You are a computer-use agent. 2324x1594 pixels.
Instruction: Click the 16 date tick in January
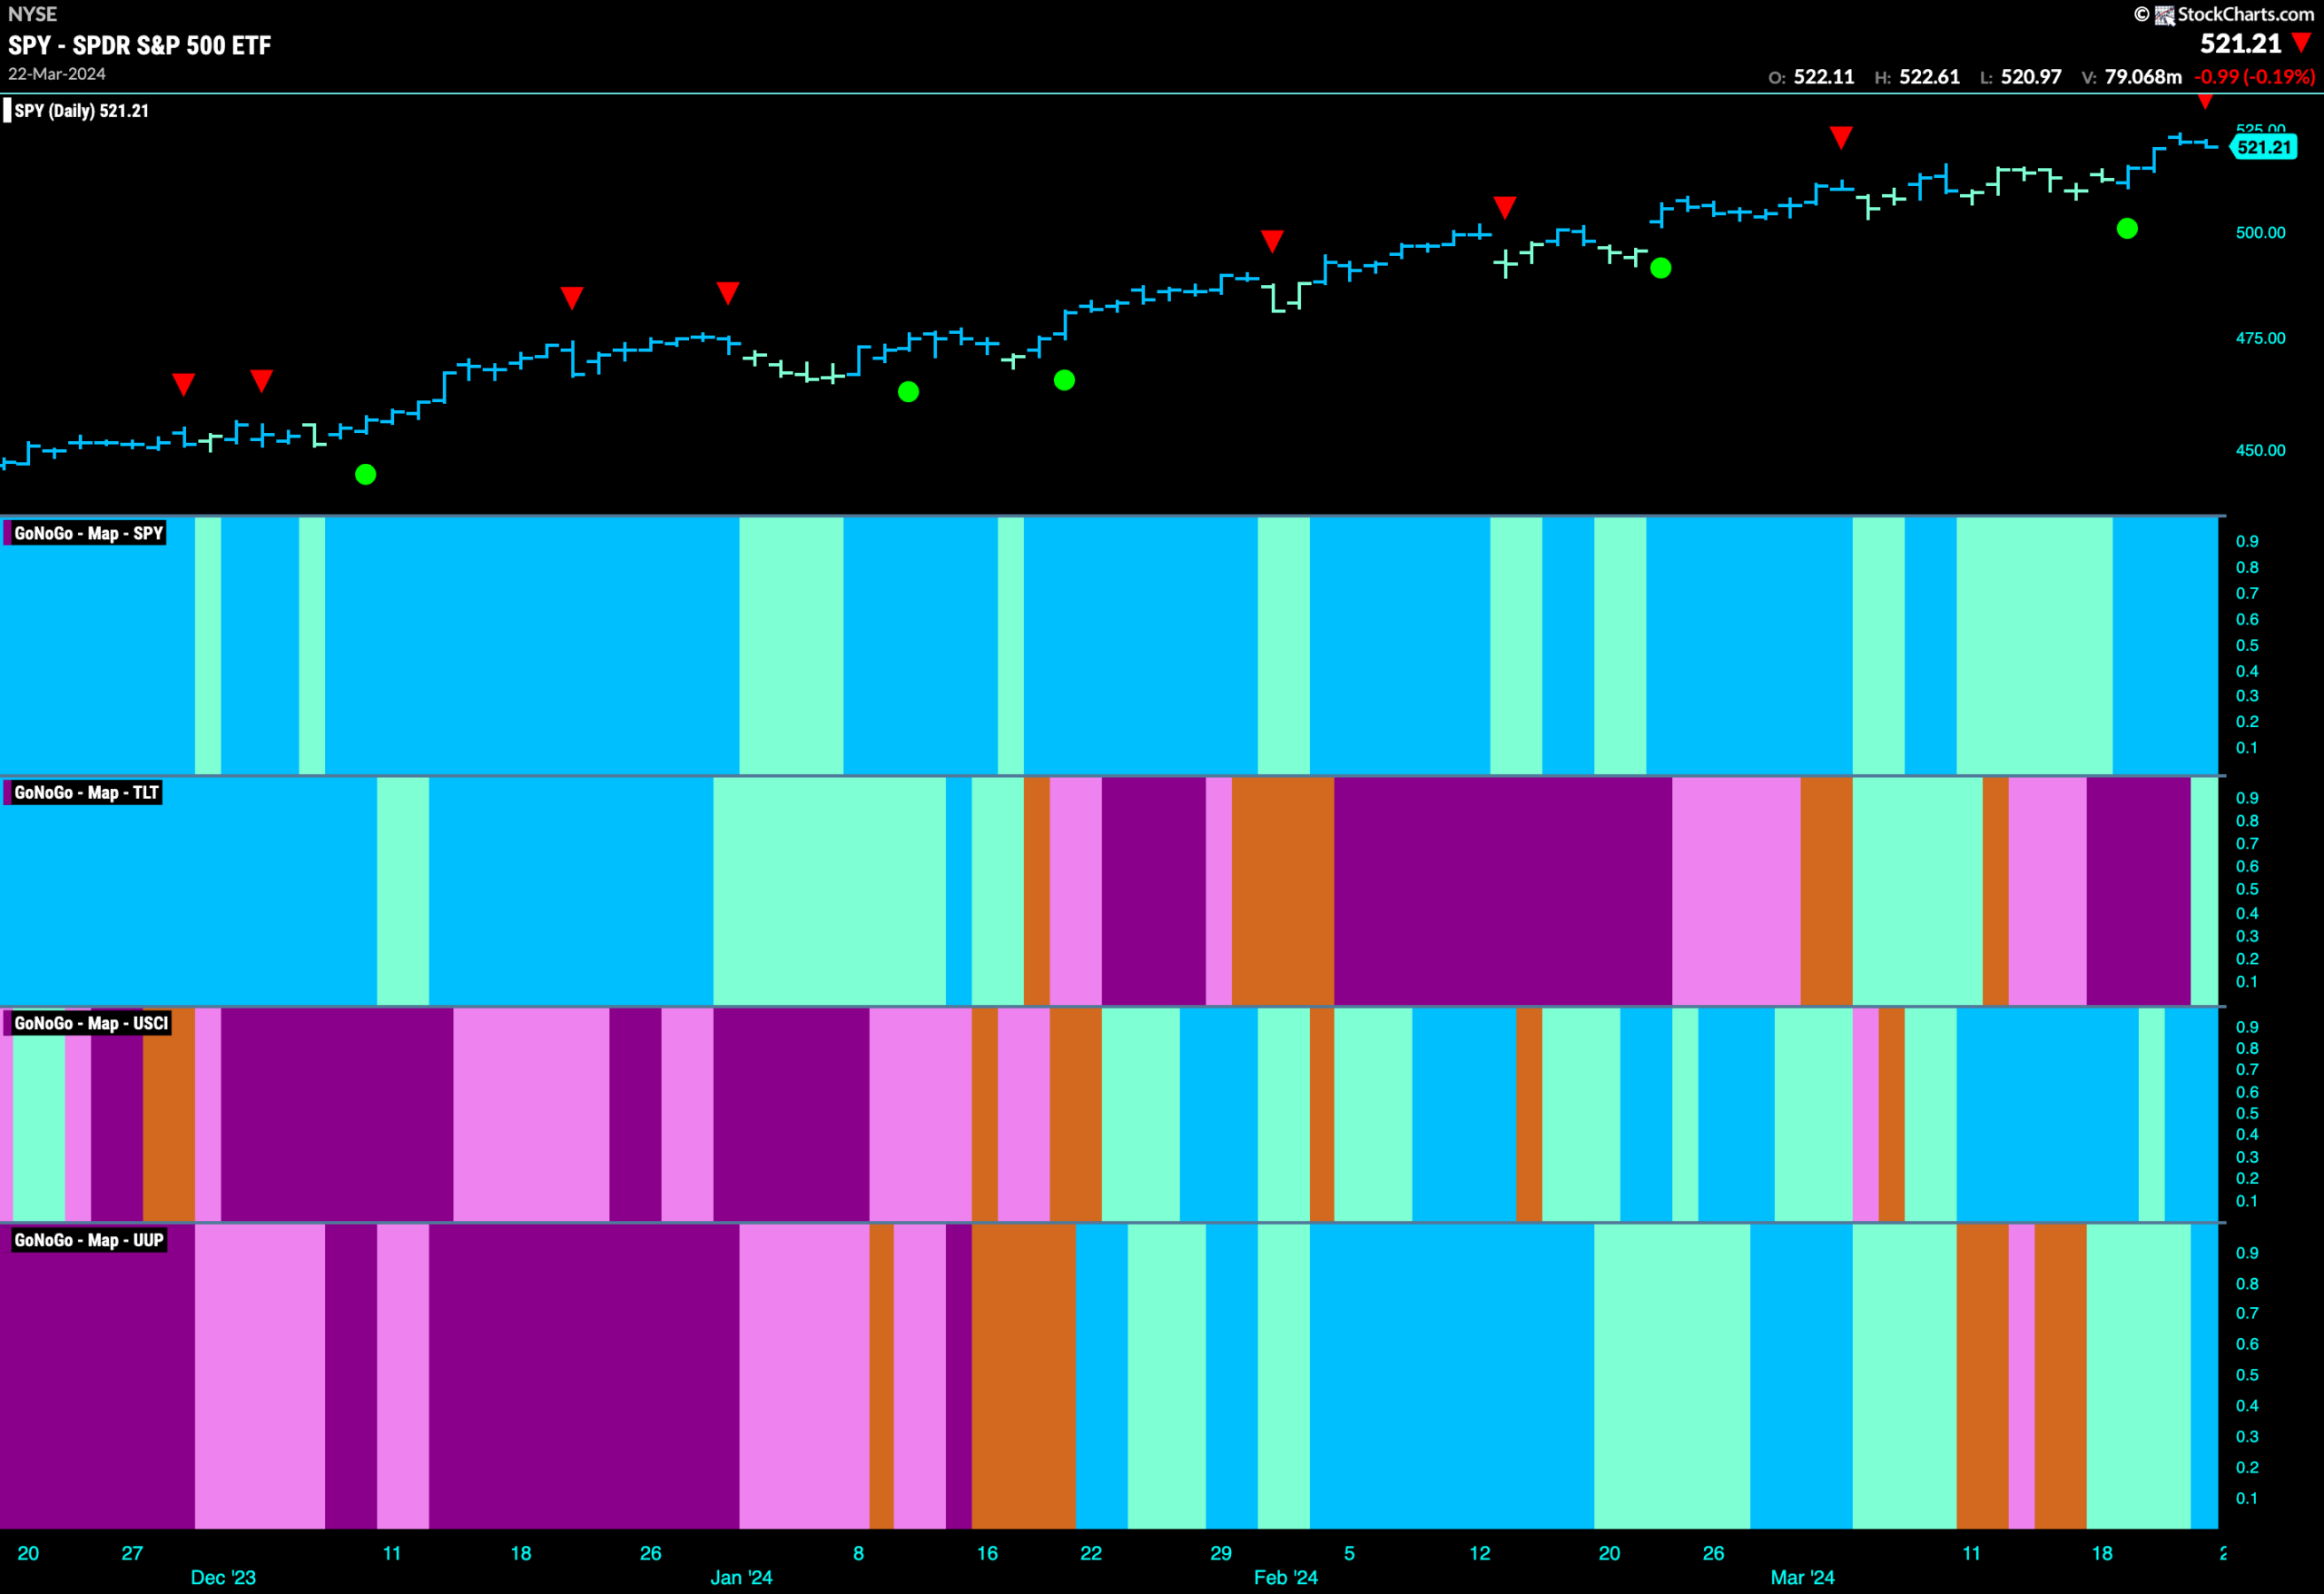pos(987,1553)
